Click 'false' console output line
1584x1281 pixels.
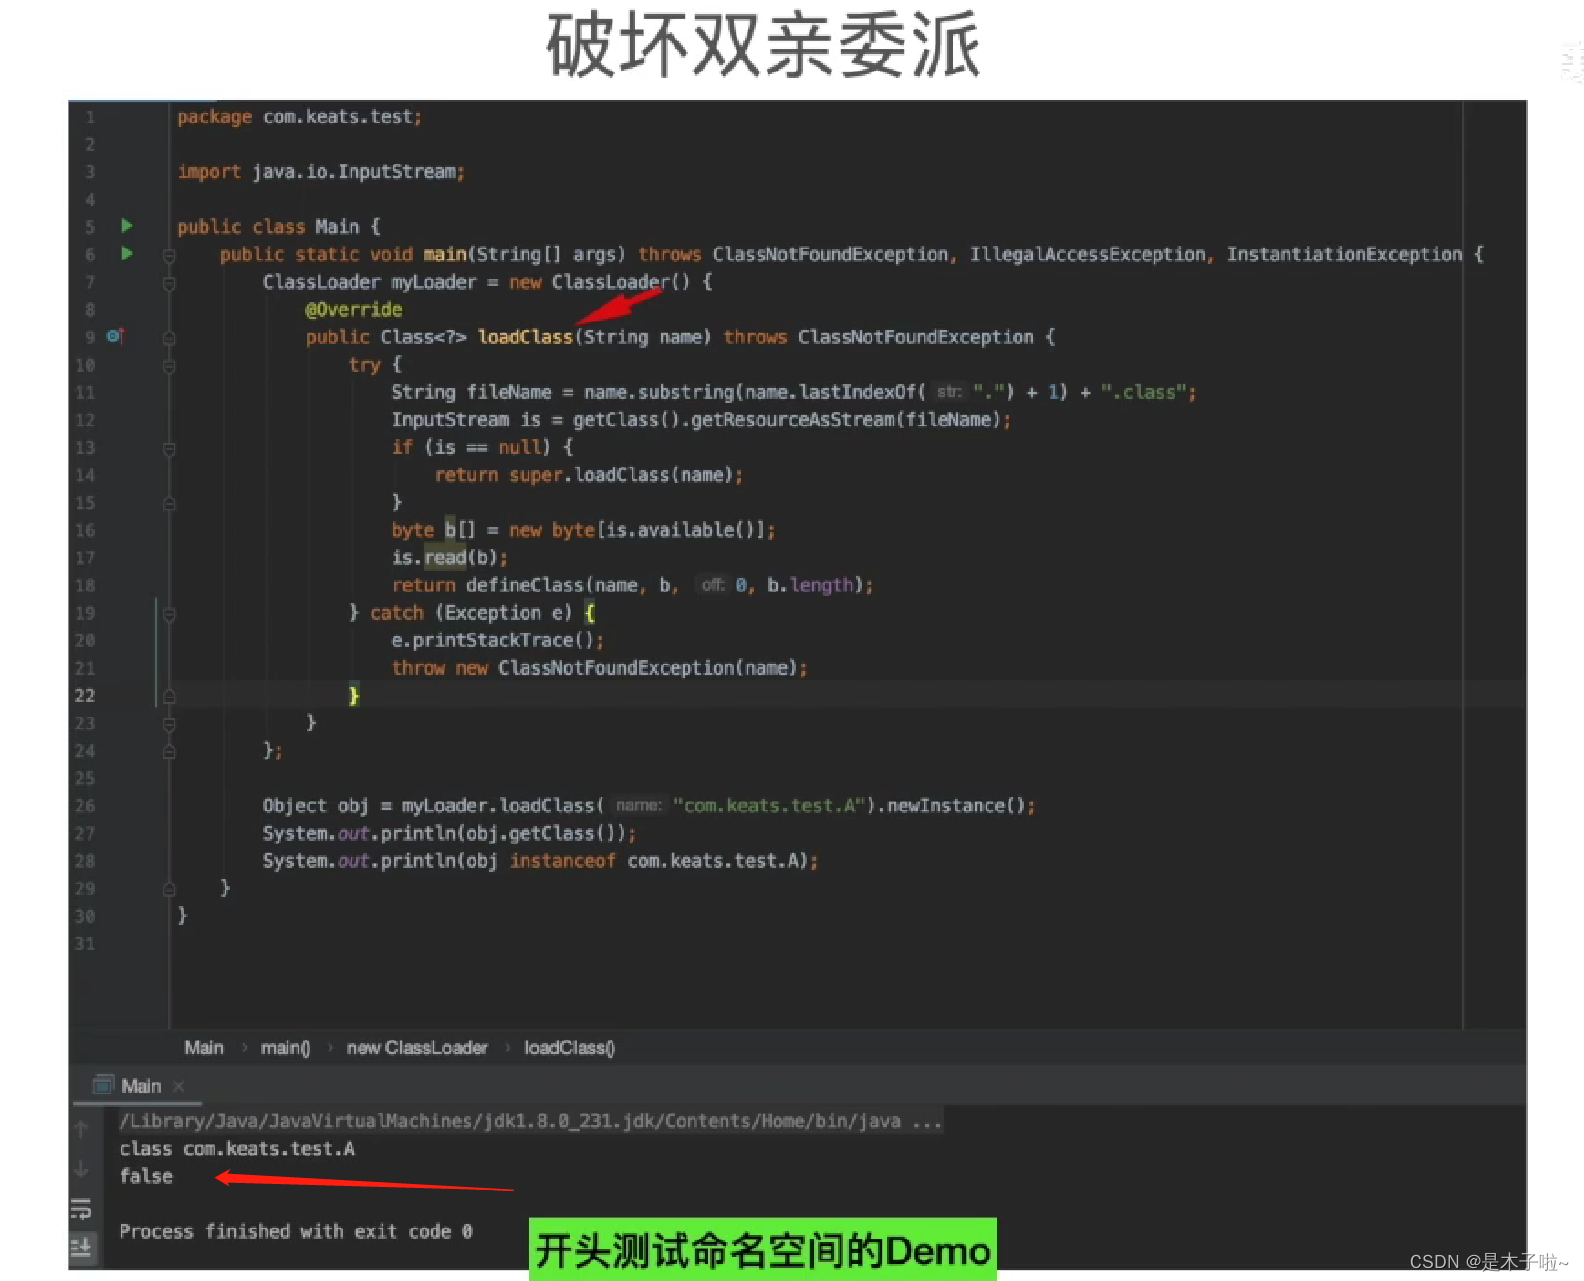pyautogui.click(x=146, y=1176)
